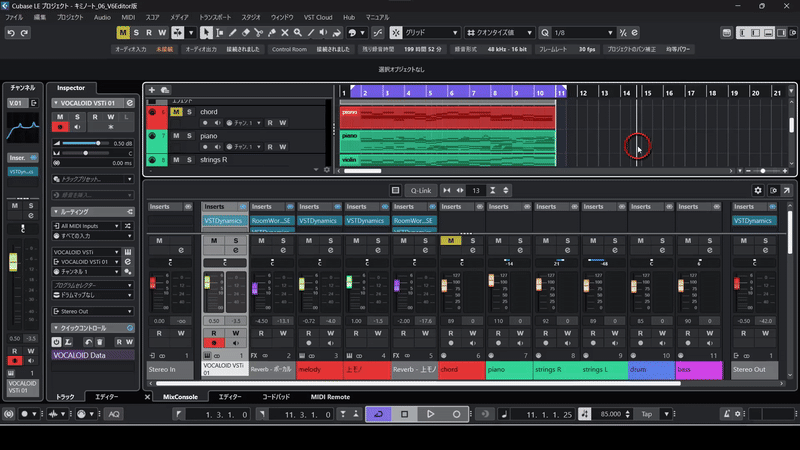Screen dimensions: 800x450
Task: Adjust the Inspector pan slider
Action: coord(85,153)
